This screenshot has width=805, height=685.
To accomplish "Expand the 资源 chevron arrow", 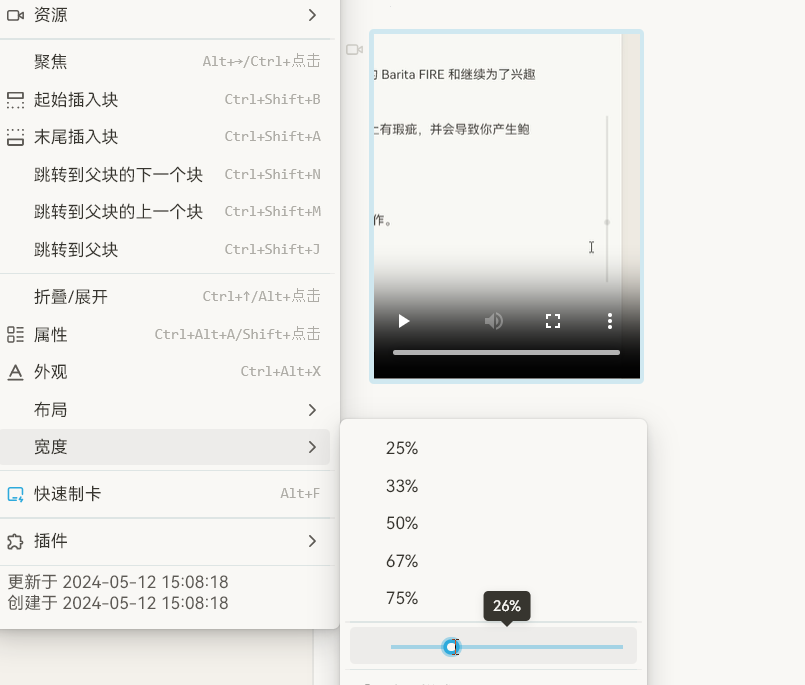I will (x=312, y=15).
